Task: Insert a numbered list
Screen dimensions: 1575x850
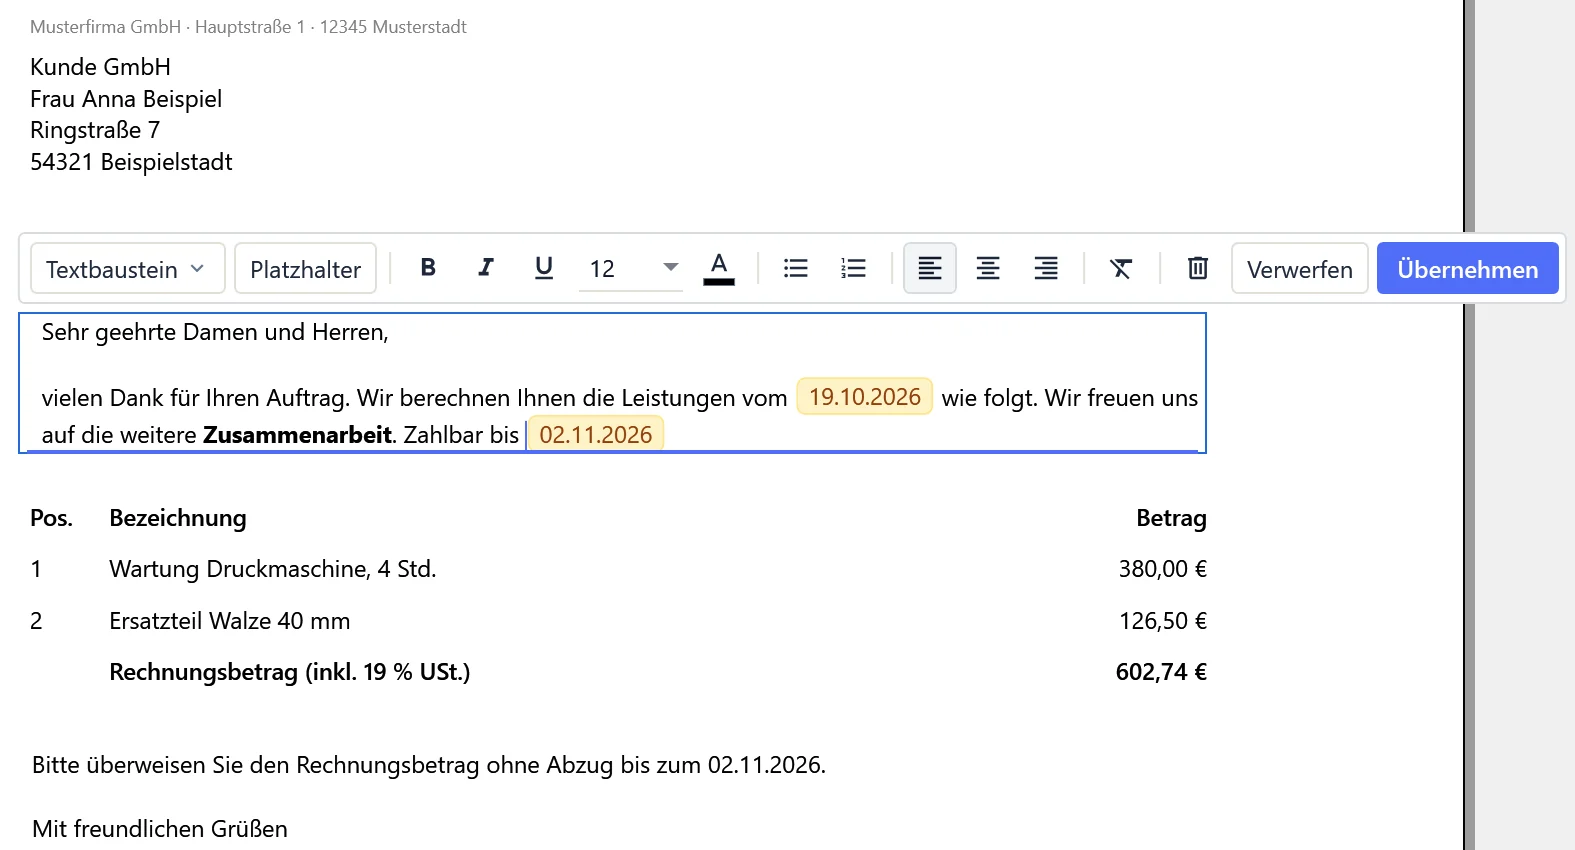Action: coord(854,268)
